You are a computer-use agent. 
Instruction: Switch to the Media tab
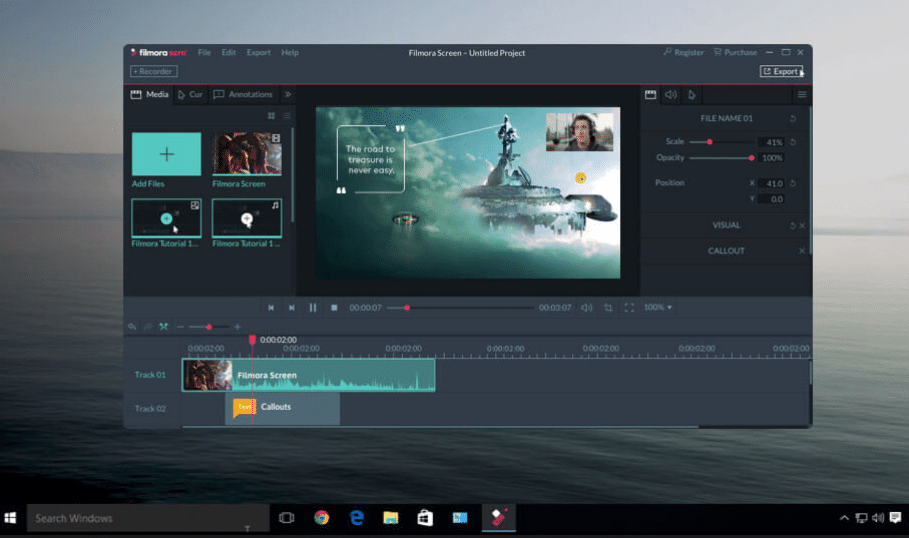pyautogui.click(x=150, y=94)
